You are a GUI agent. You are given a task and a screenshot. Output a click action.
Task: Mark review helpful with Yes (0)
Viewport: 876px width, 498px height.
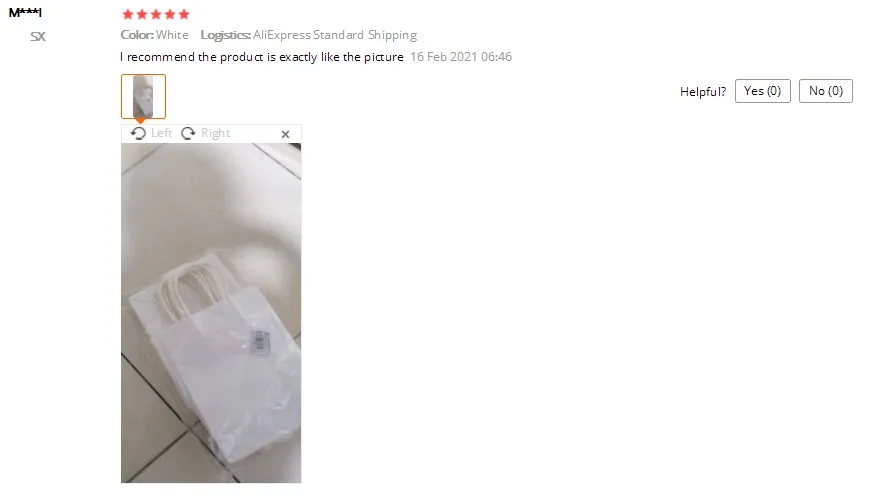763,91
